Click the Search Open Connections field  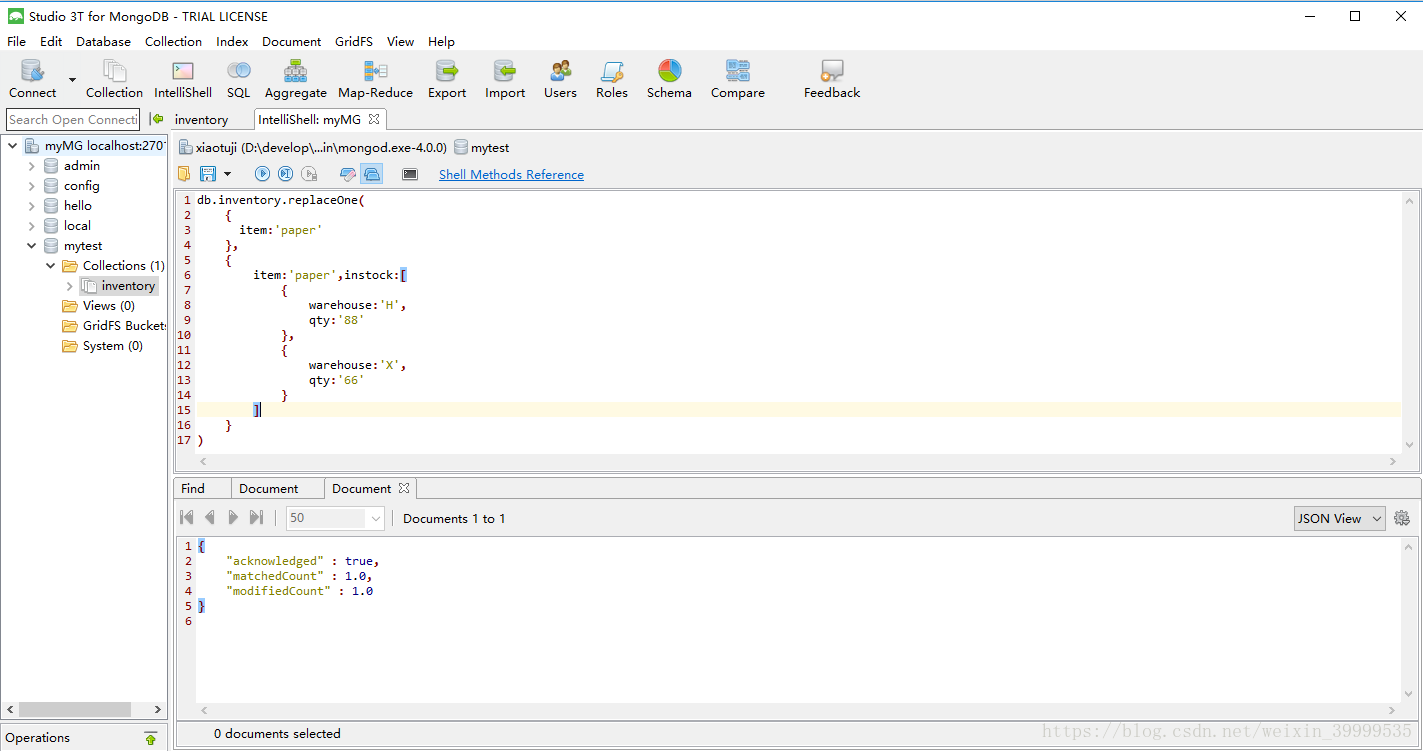pos(73,119)
